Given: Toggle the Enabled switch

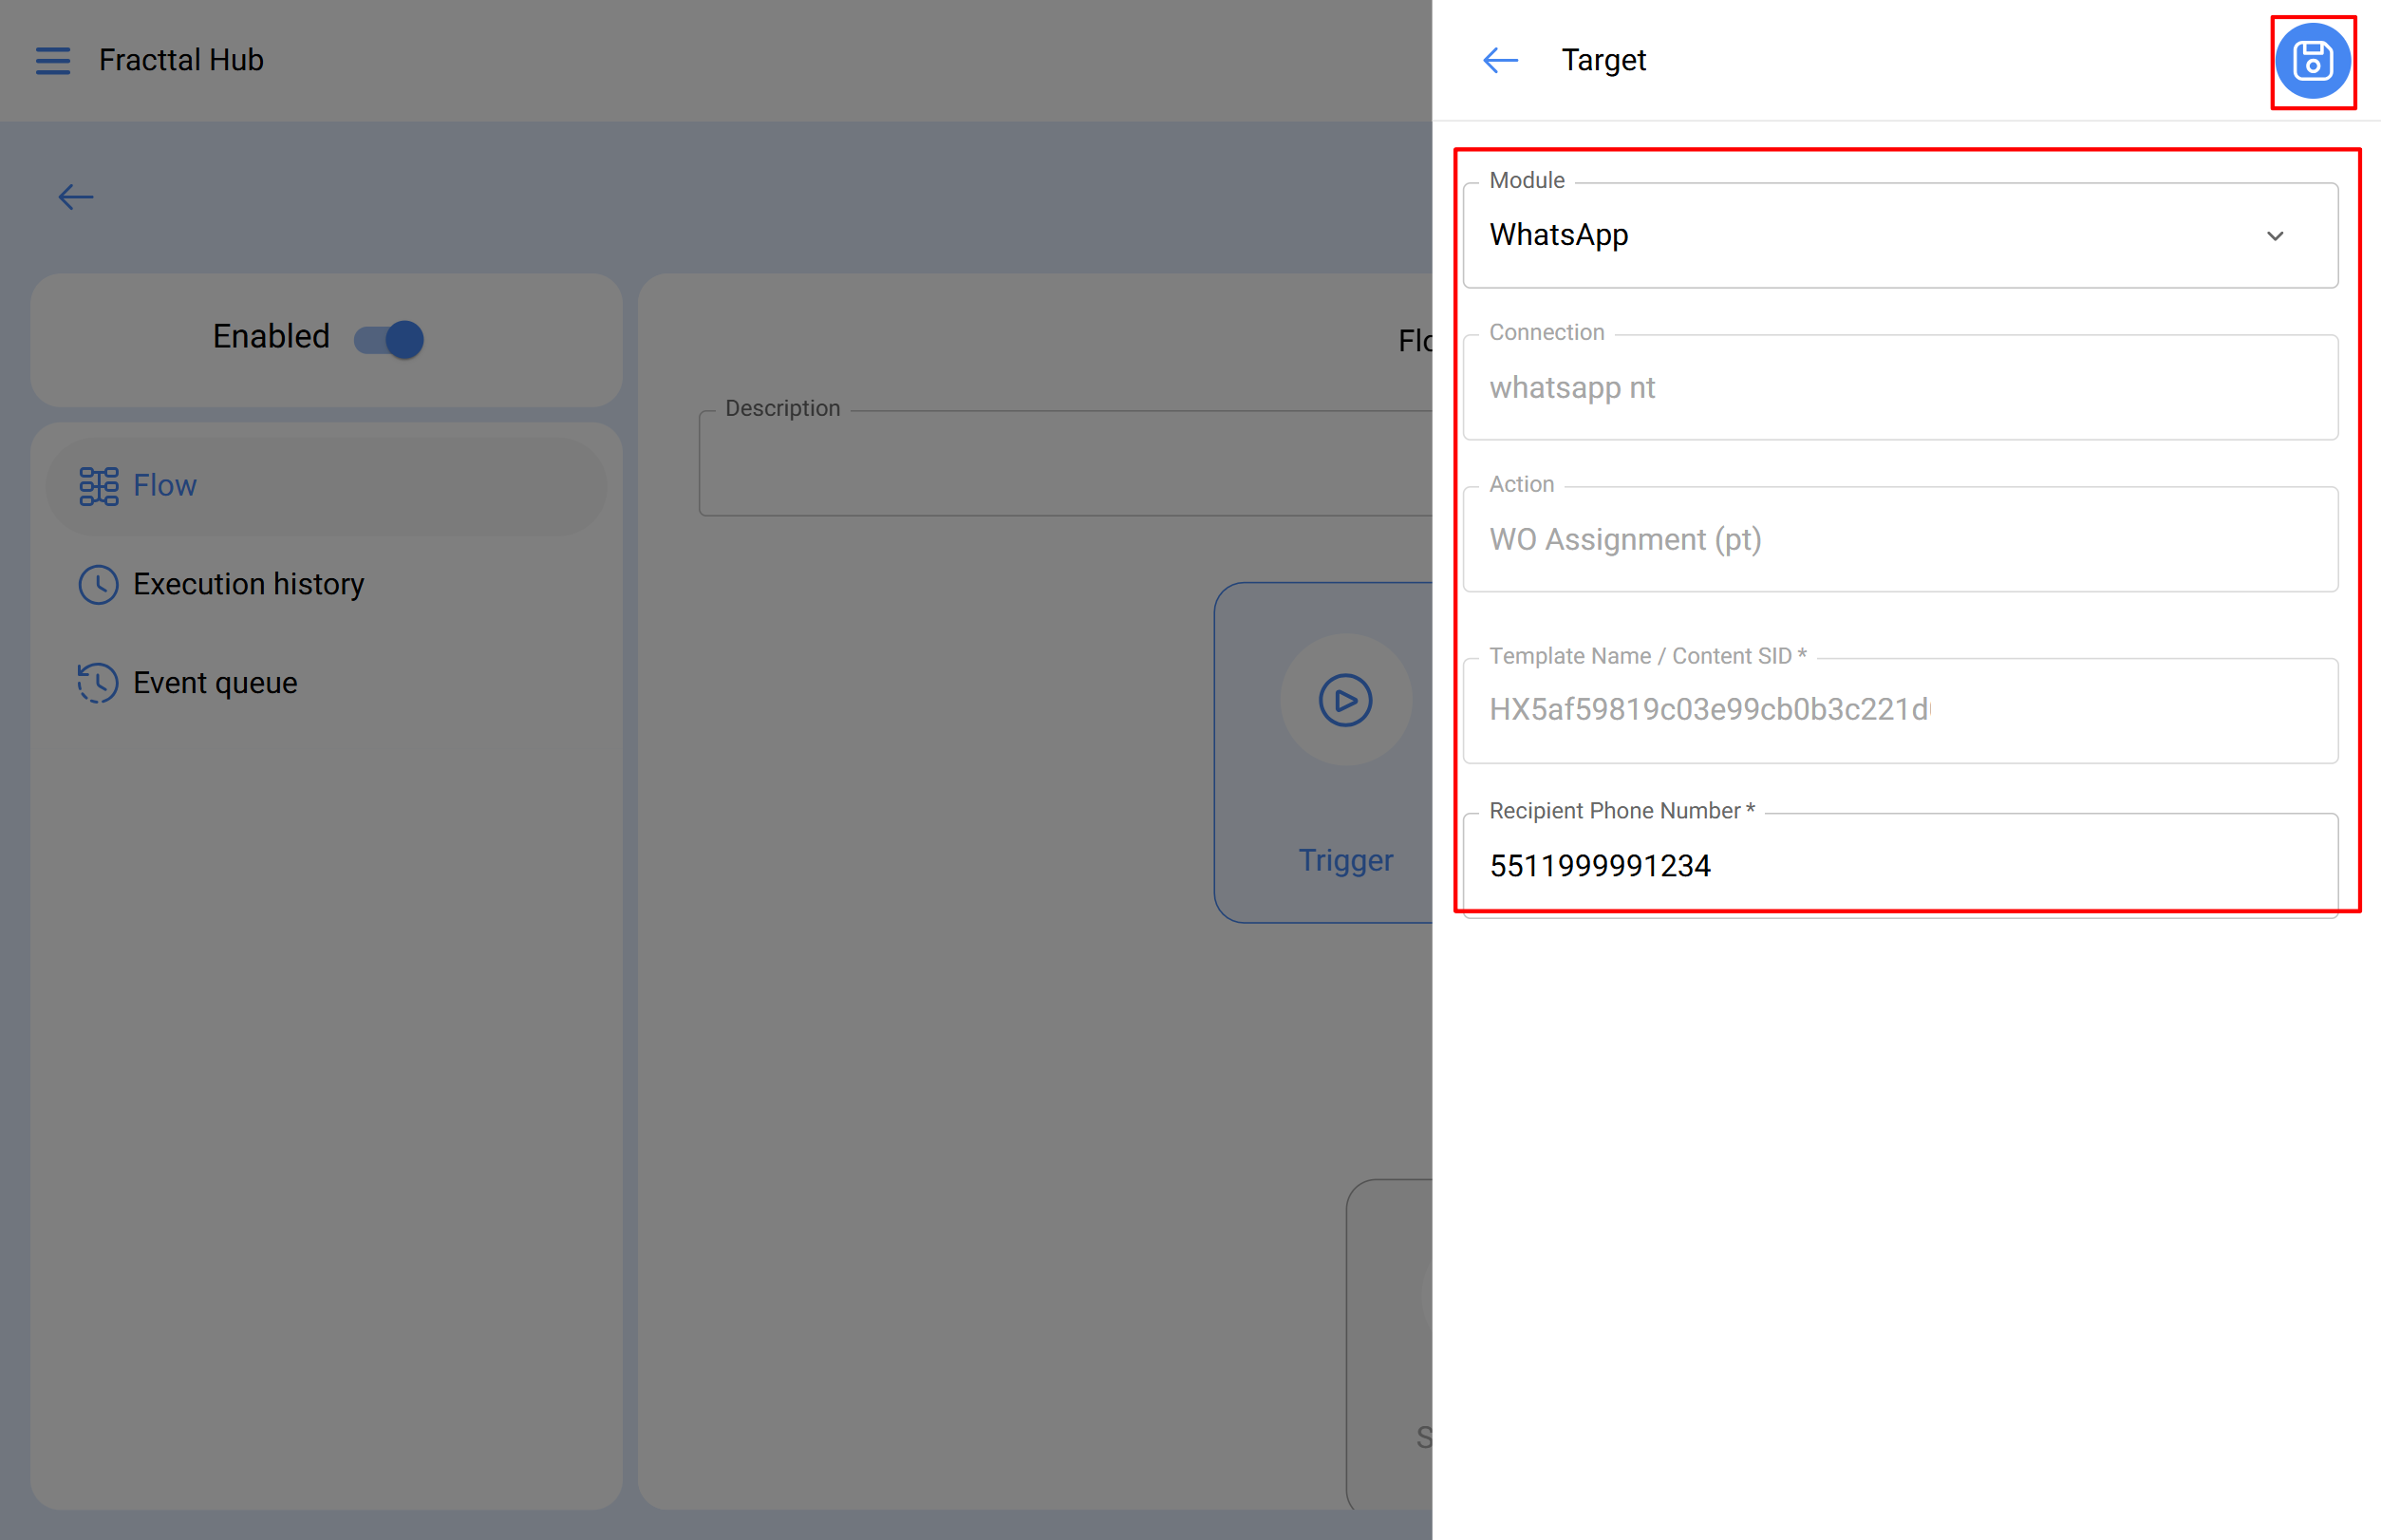Looking at the screenshot, I should (390, 339).
